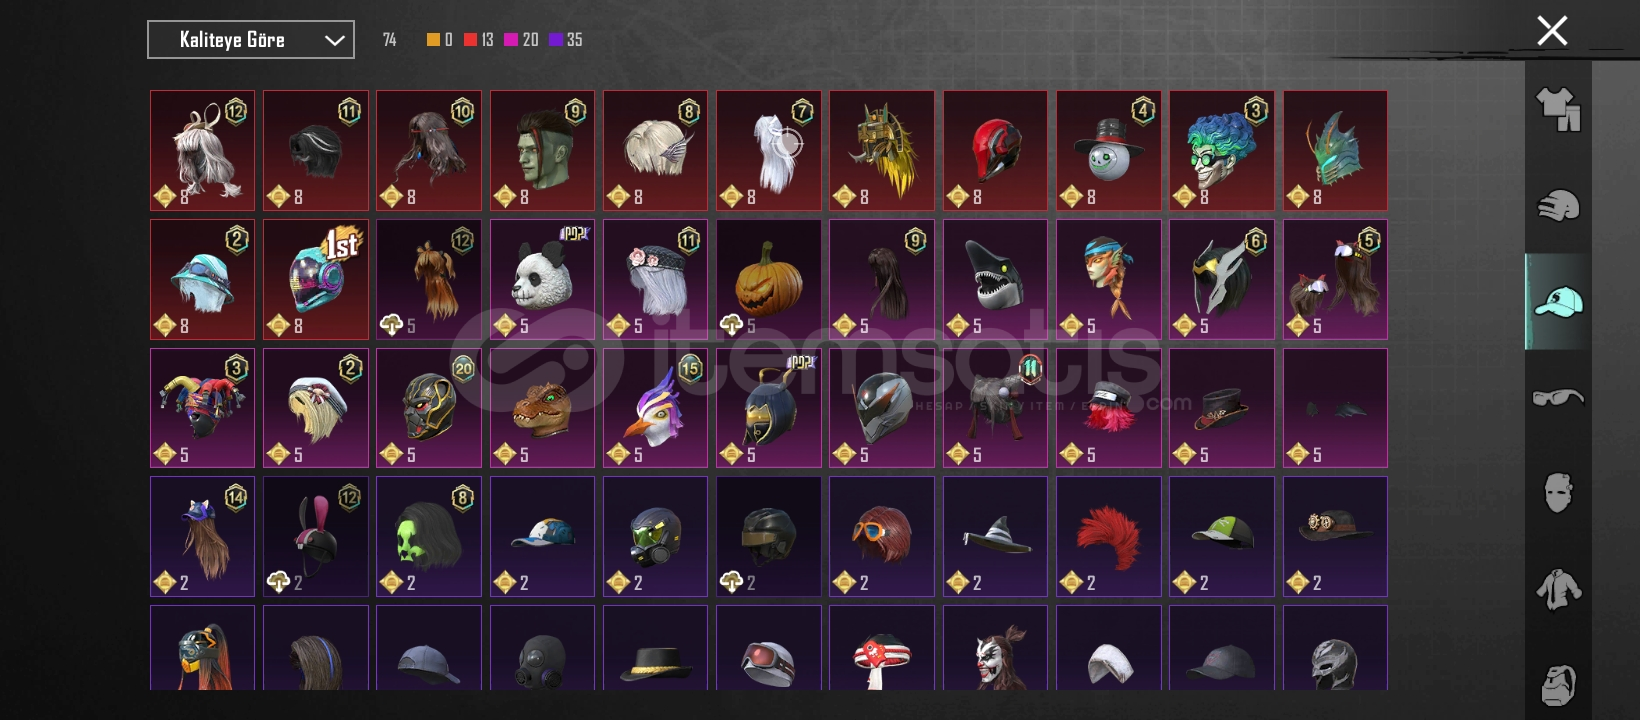Close the inventory with the X
This screenshot has height=720, width=1640.
pyautogui.click(x=1552, y=31)
